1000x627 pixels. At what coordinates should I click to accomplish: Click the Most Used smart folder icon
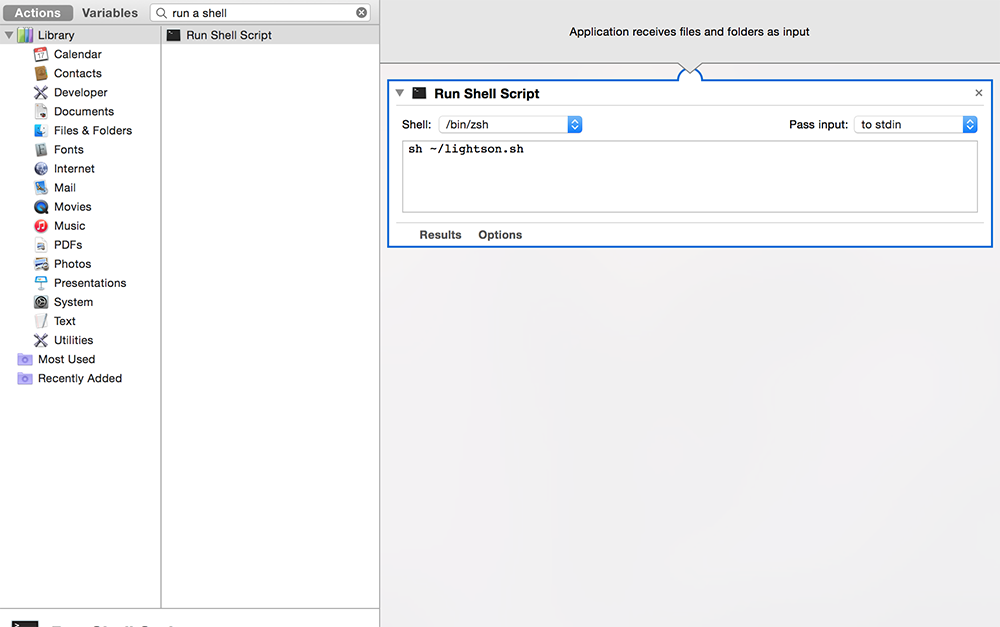pos(25,359)
